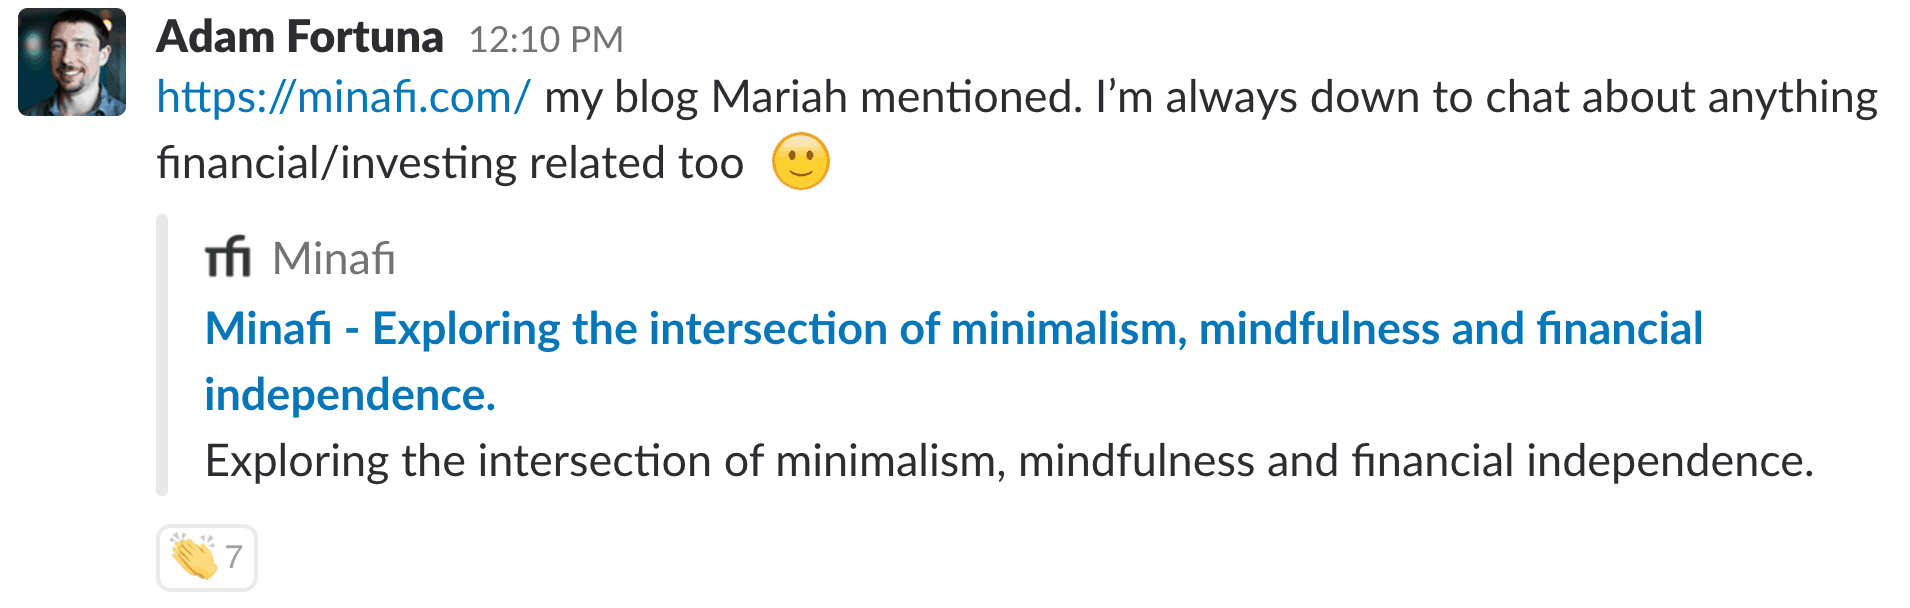Toggle the clapping hands reaction
The height and width of the screenshot is (608, 1910).
(207, 557)
